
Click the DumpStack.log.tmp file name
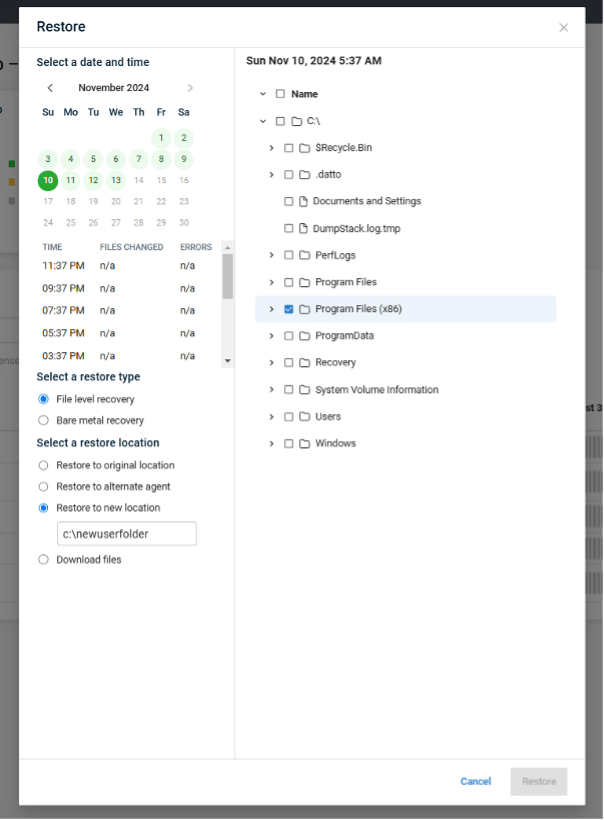pyautogui.click(x=357, y=229)
